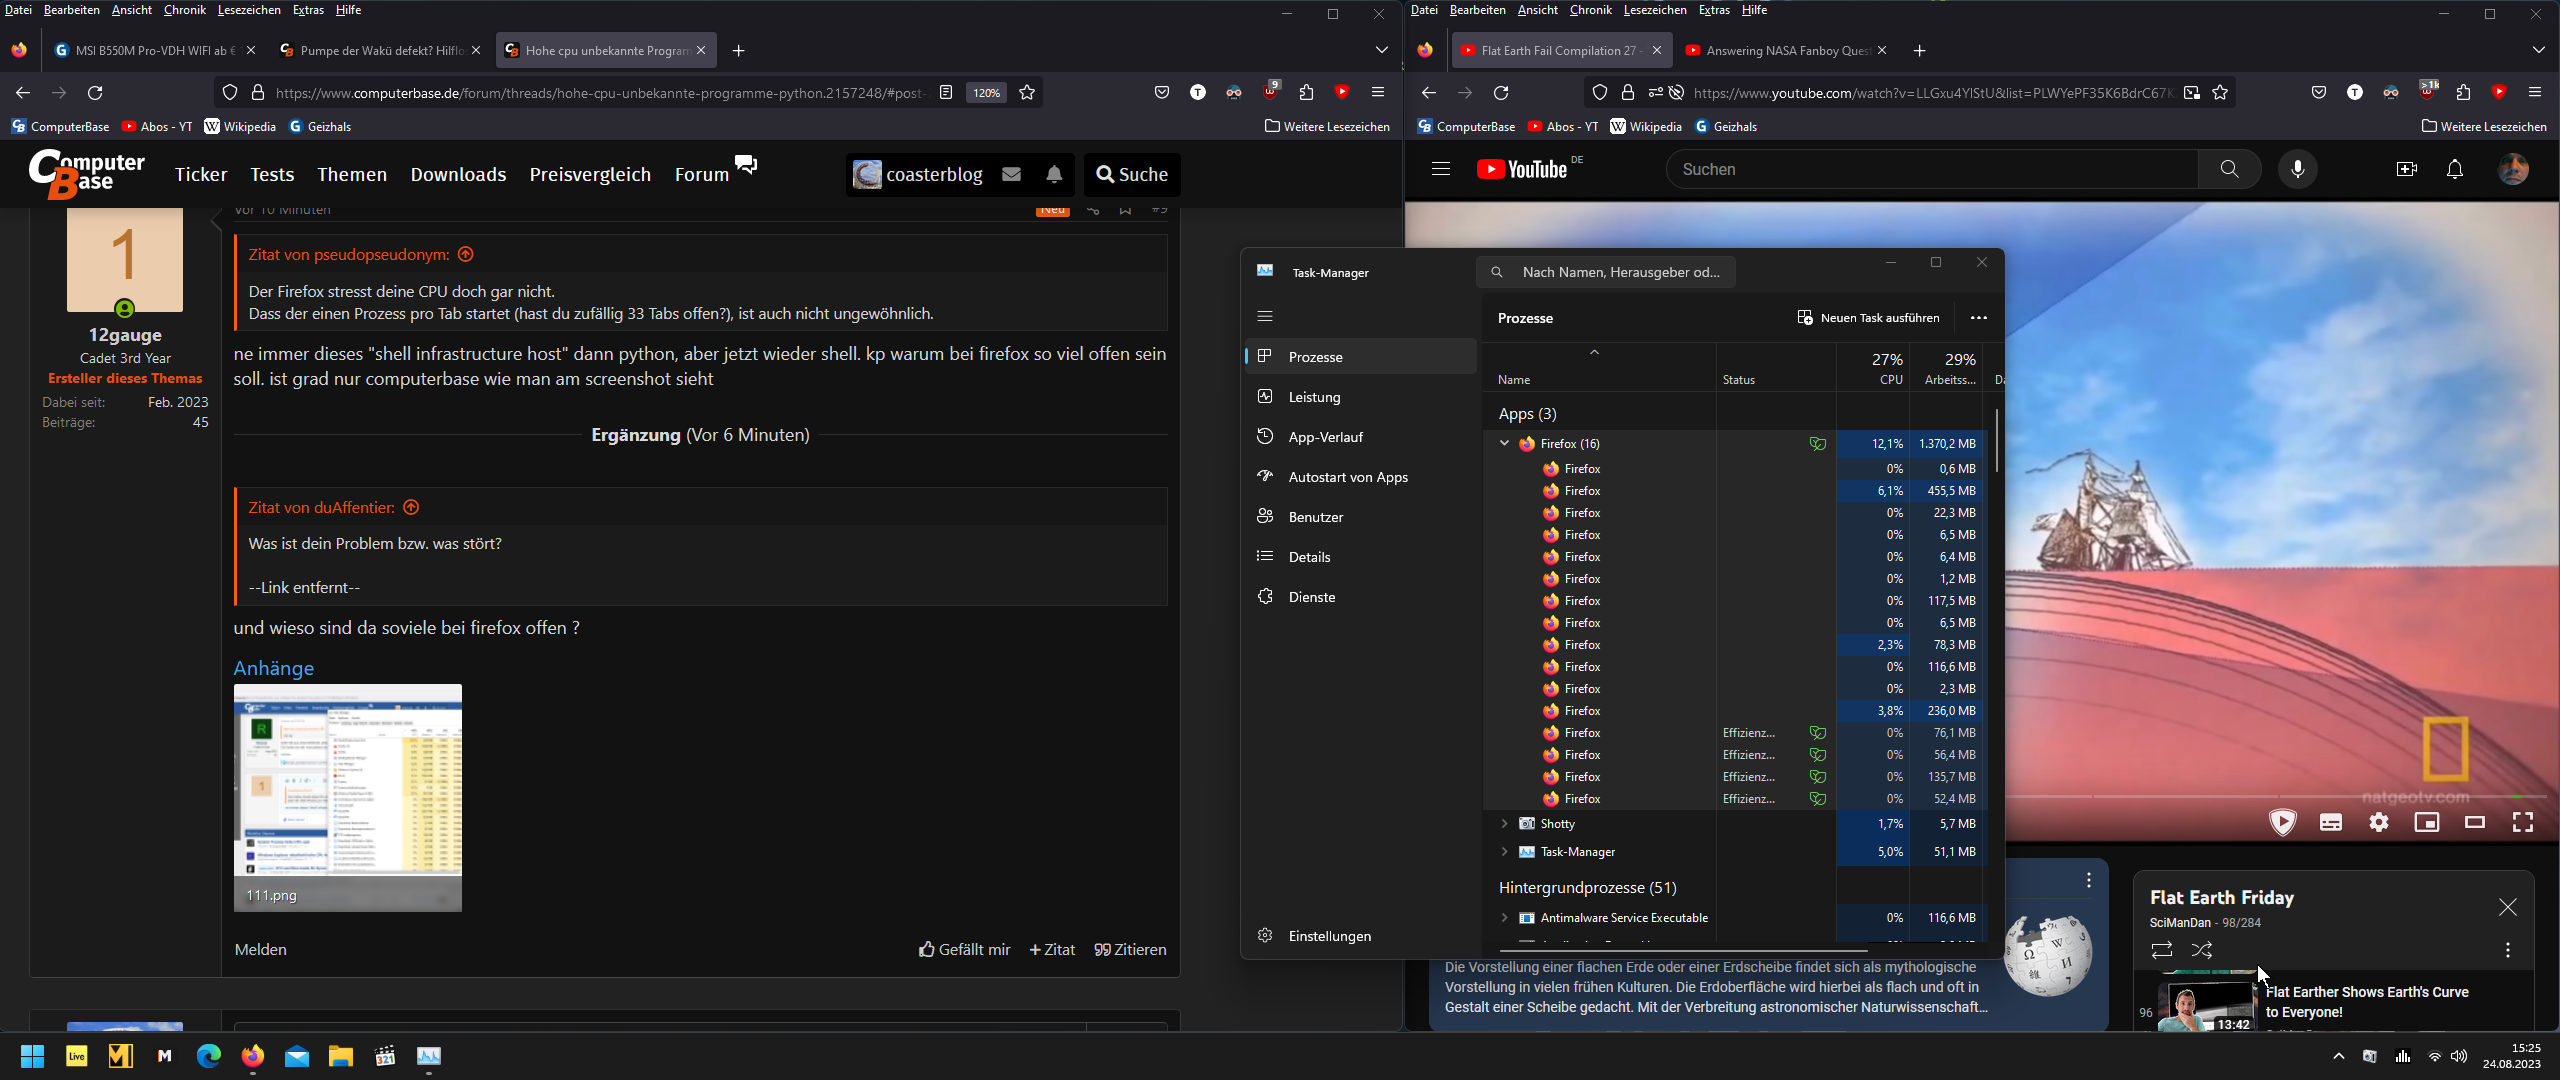Image resolution: width=2560 pixels, height=1080 pixels.
Task: Open Autostart von Apps page
Action: 1347,477
